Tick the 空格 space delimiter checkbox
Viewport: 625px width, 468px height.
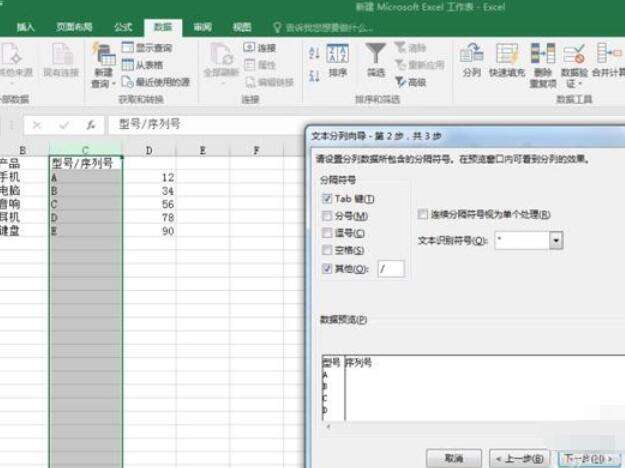pos(327,250)
